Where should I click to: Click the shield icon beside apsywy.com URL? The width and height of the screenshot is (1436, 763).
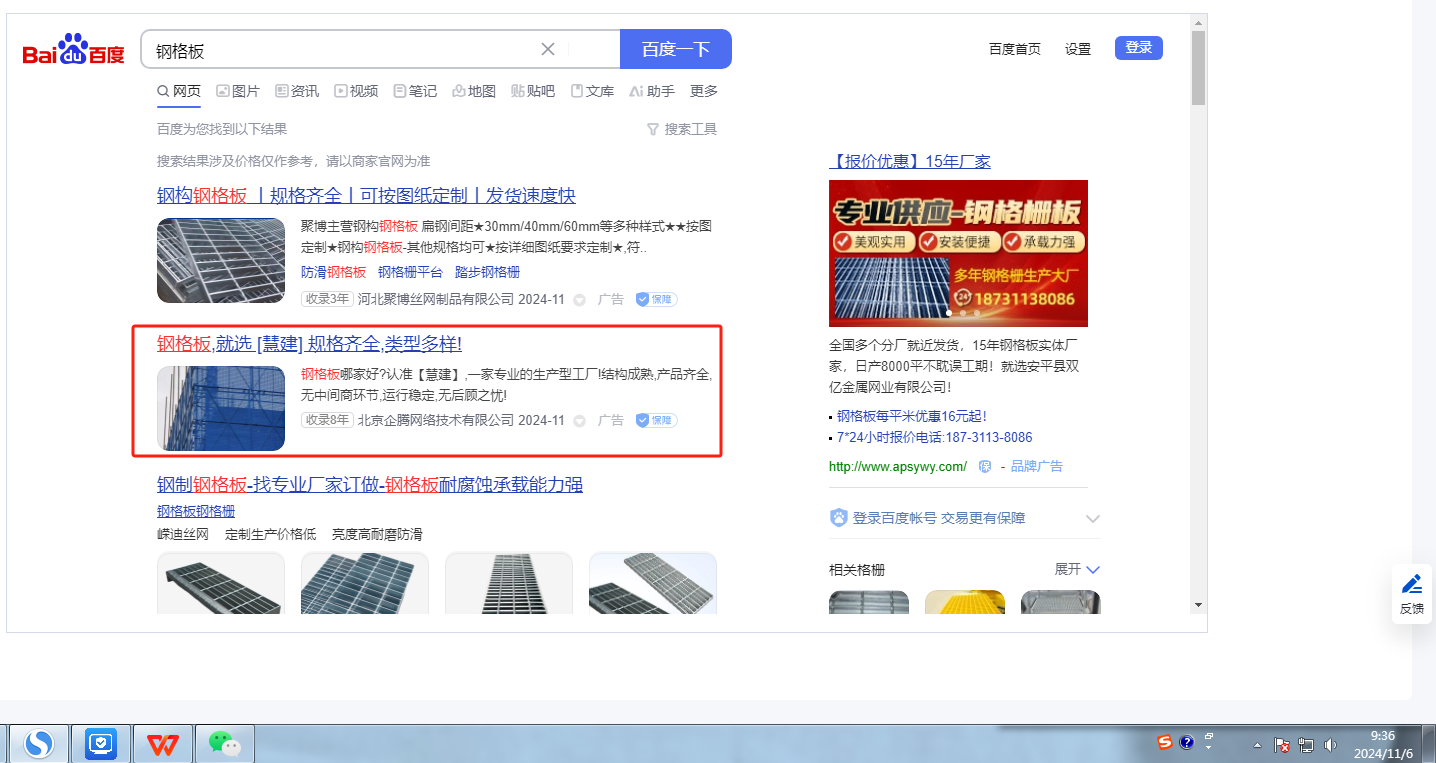pyautogui.click(x=985, y=466)
